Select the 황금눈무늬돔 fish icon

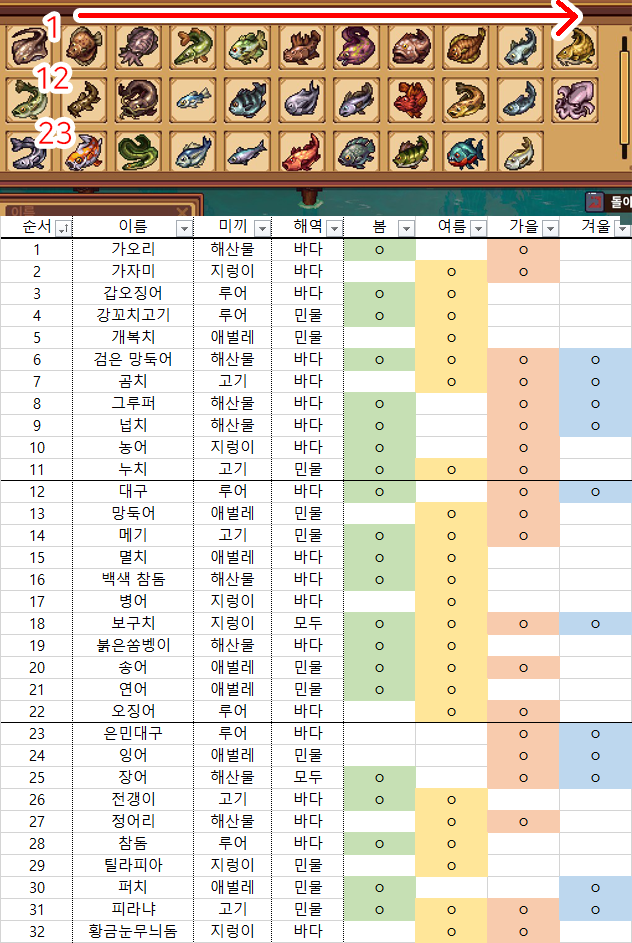521,152
